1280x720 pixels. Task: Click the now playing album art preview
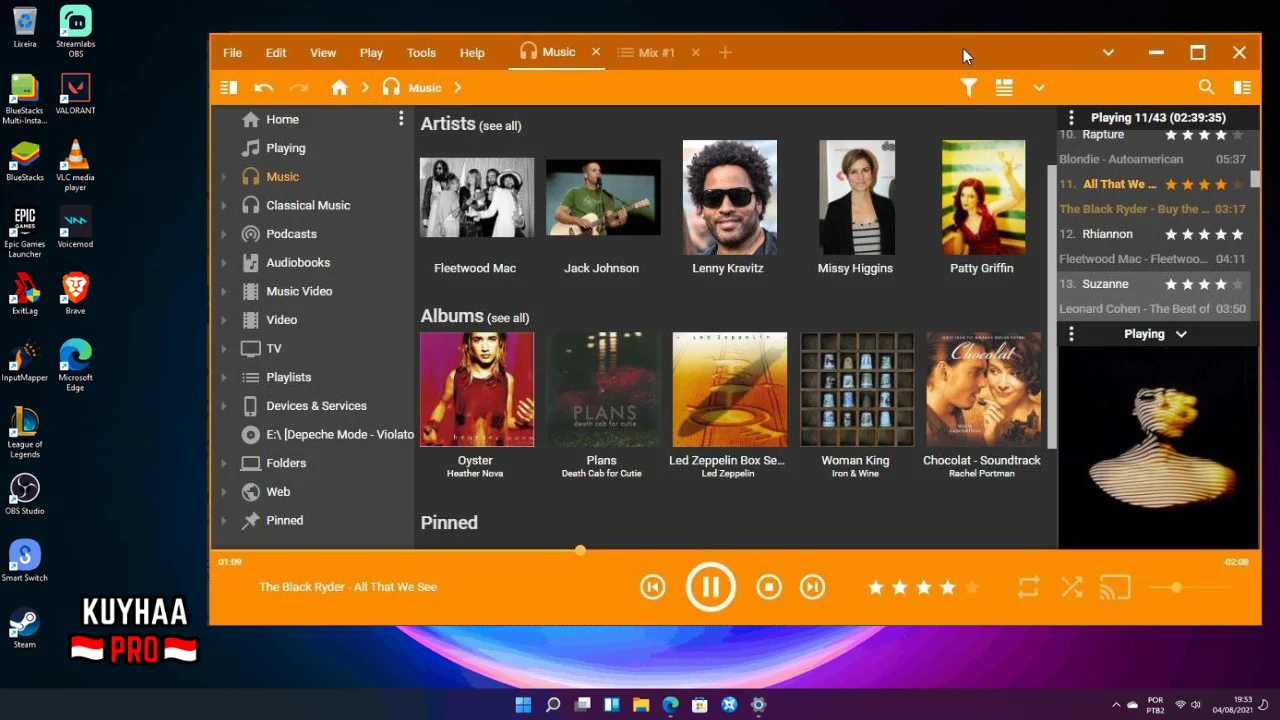[1159, 447]
